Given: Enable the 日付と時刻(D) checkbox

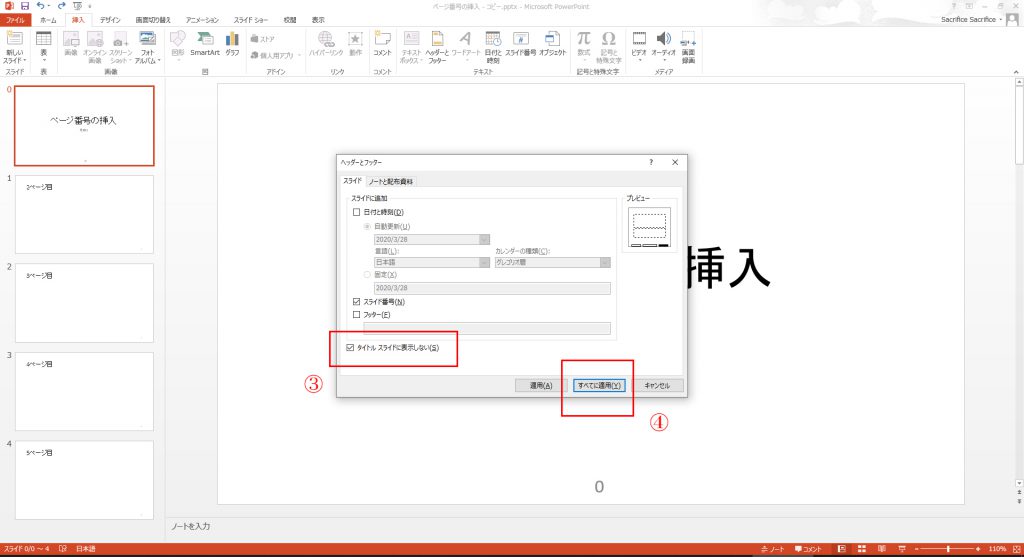Looking at the screenshot, I should tap(357, 212).
